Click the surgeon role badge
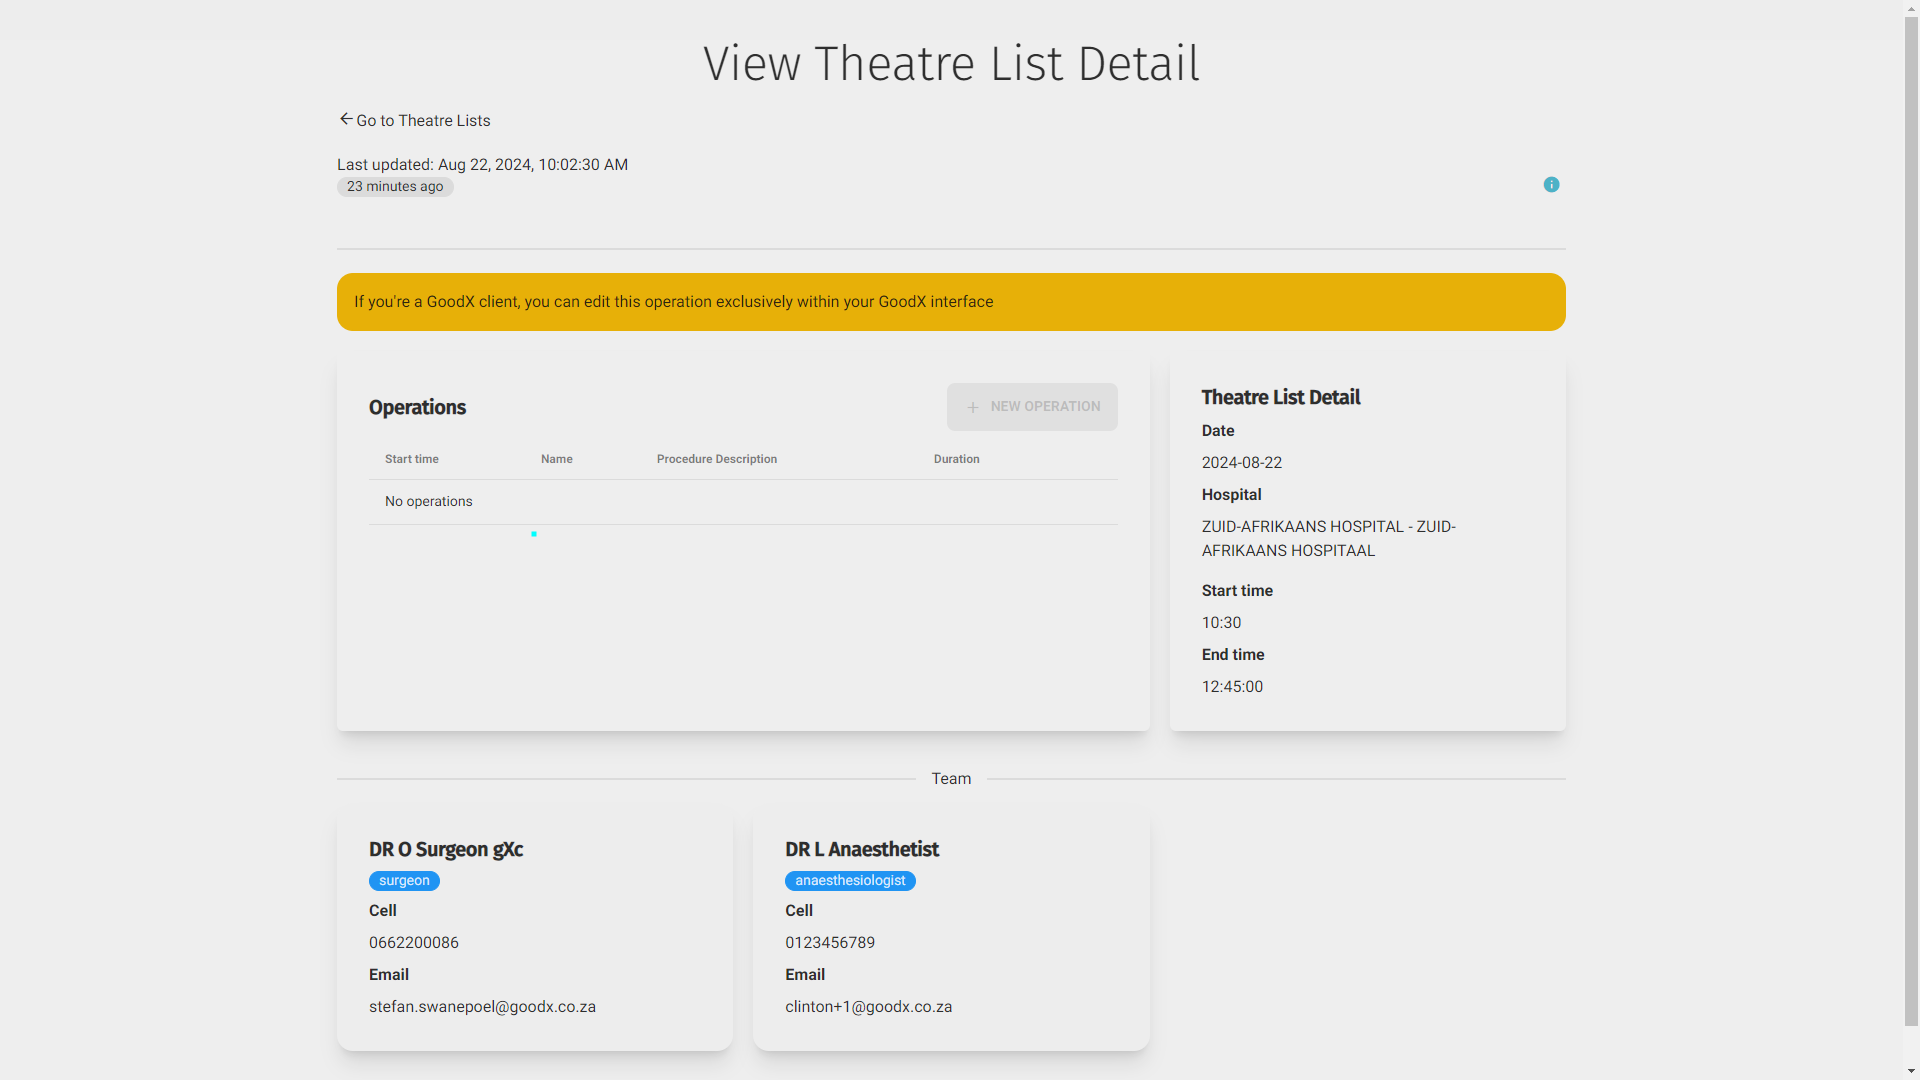Image resolution: width=1920 pixels, height=1080 pixels. point(404,881)
